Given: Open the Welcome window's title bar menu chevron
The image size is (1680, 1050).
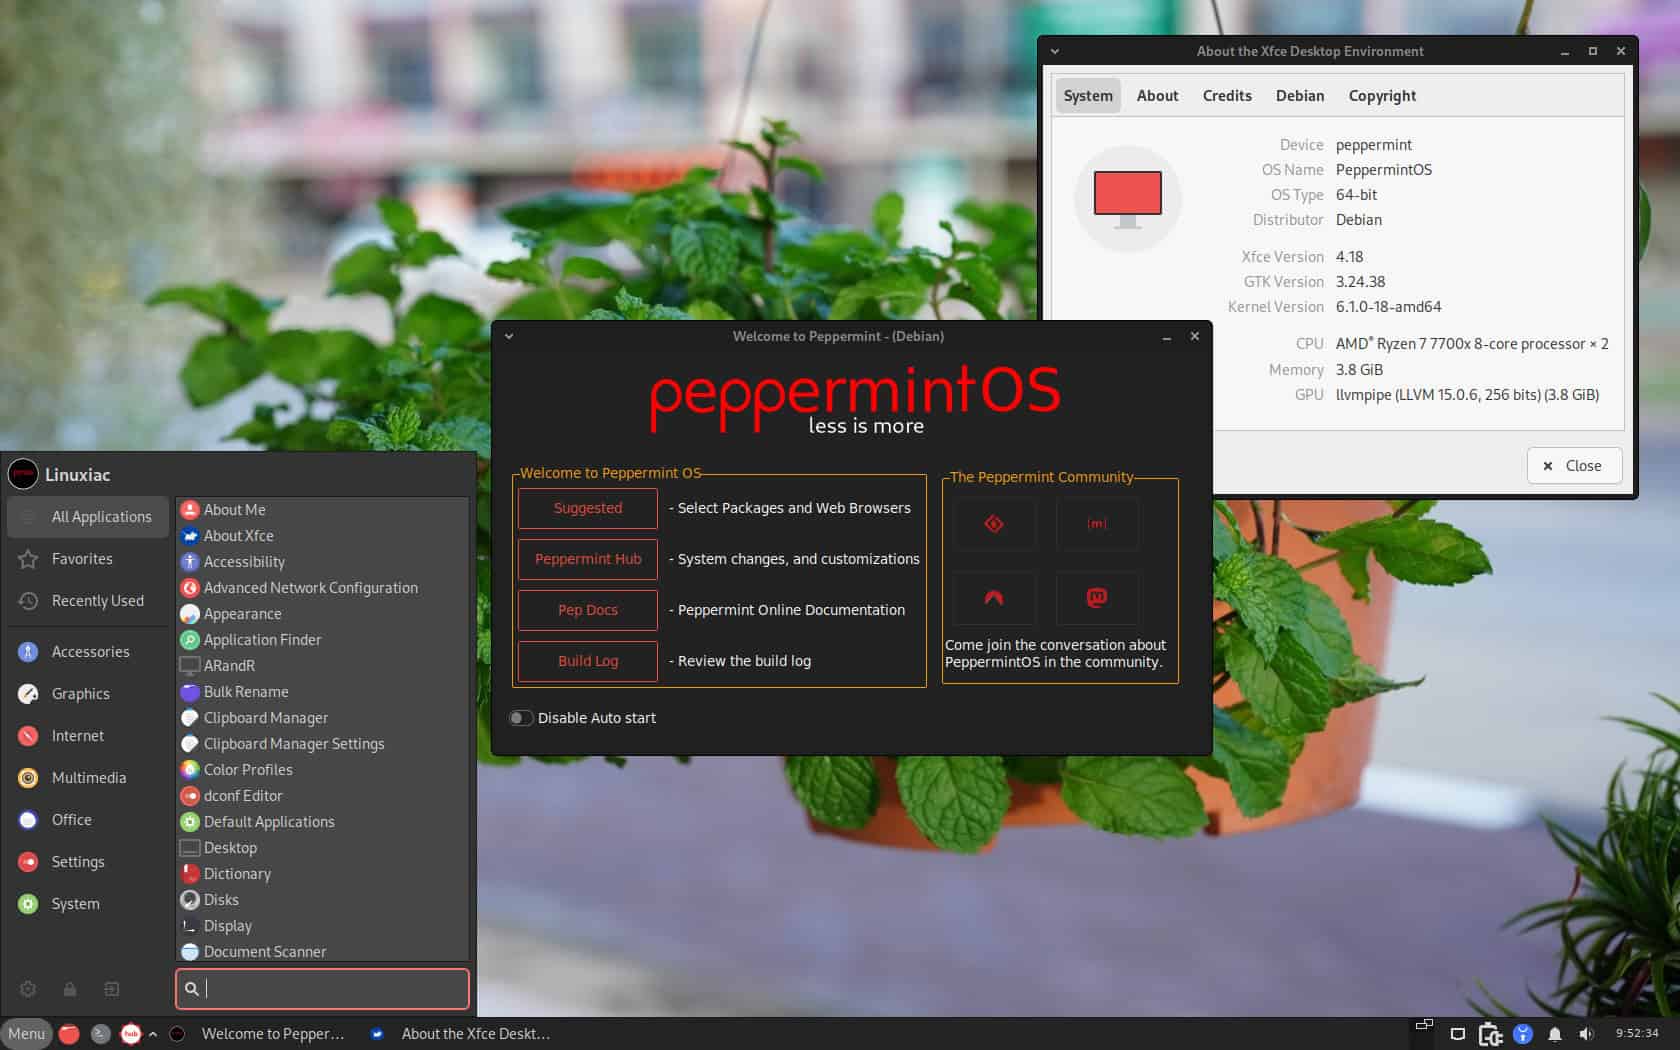Looking at the screenshot, I should pyautogui.click(x=510, y=337).
